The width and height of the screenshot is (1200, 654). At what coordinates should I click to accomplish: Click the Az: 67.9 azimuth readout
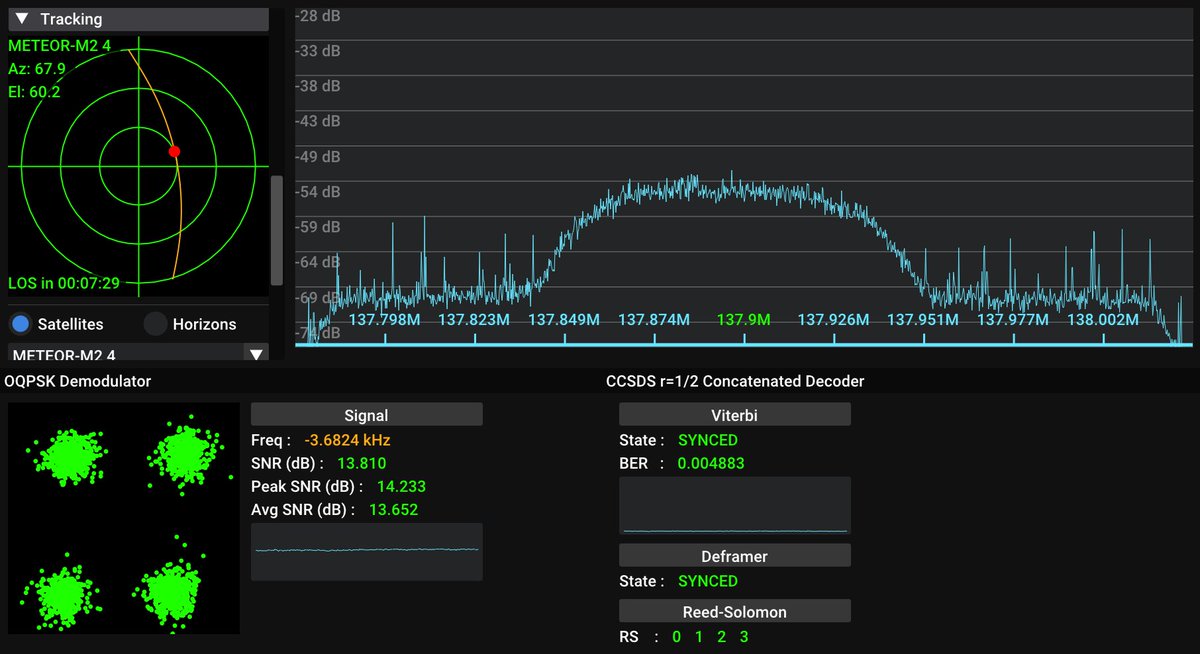click(36, 68)
